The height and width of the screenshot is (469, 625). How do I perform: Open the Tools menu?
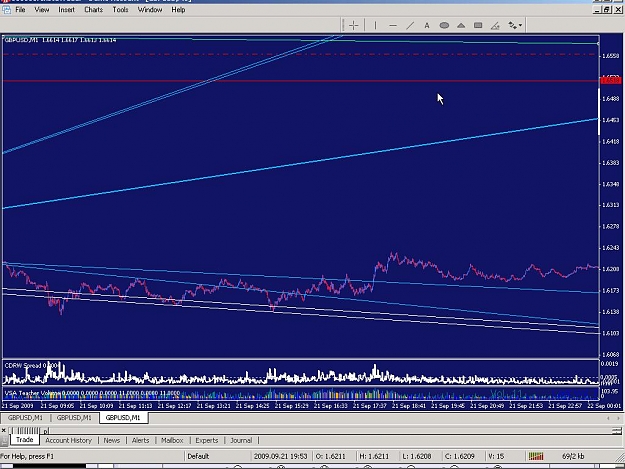point(120,10)
